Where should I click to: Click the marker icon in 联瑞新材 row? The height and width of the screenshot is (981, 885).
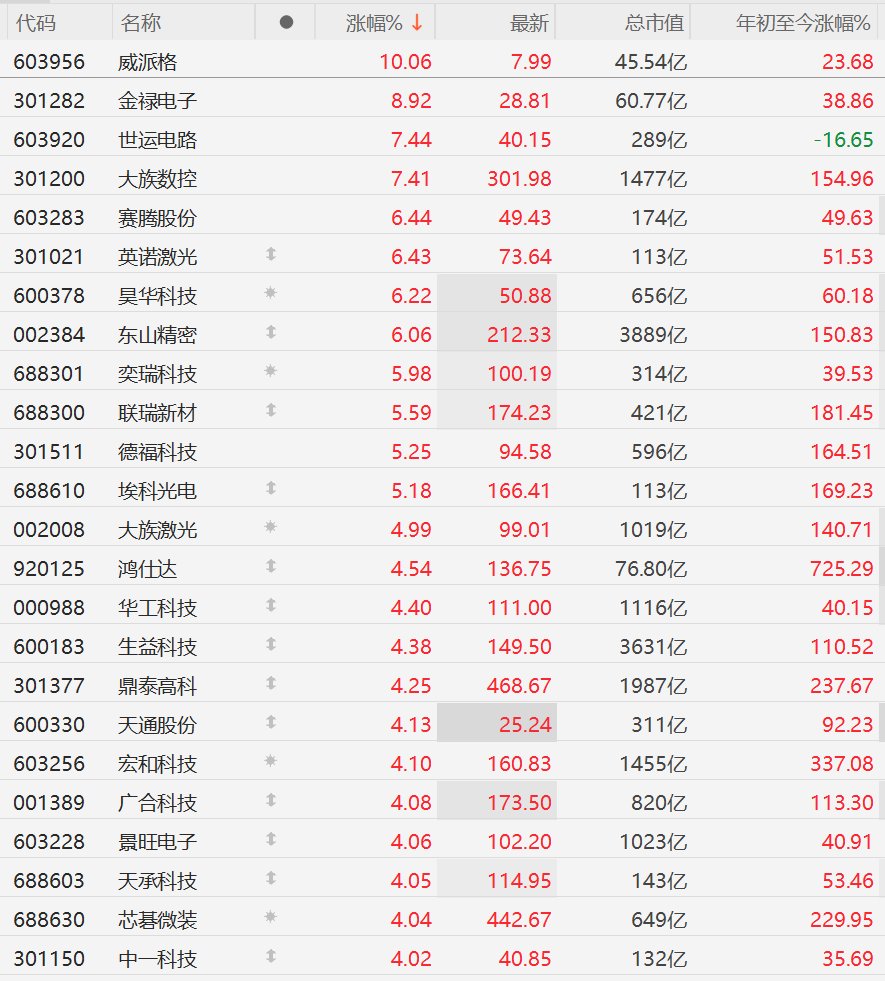coord(271,410)
